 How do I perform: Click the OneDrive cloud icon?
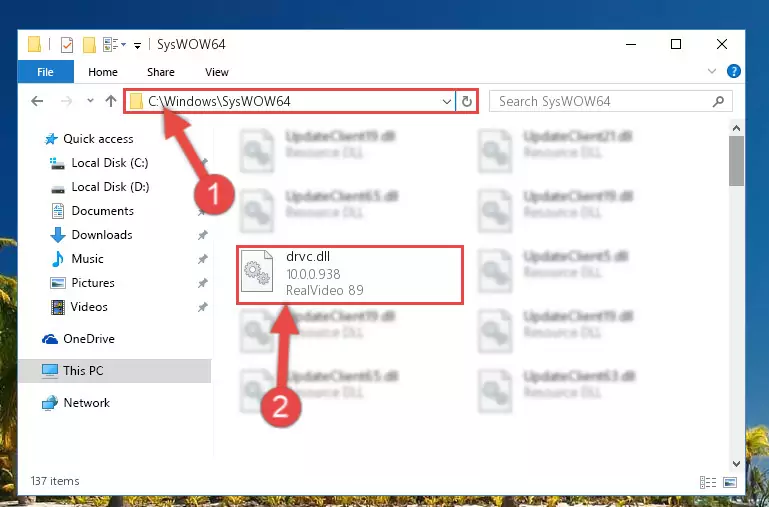point(50,339)
